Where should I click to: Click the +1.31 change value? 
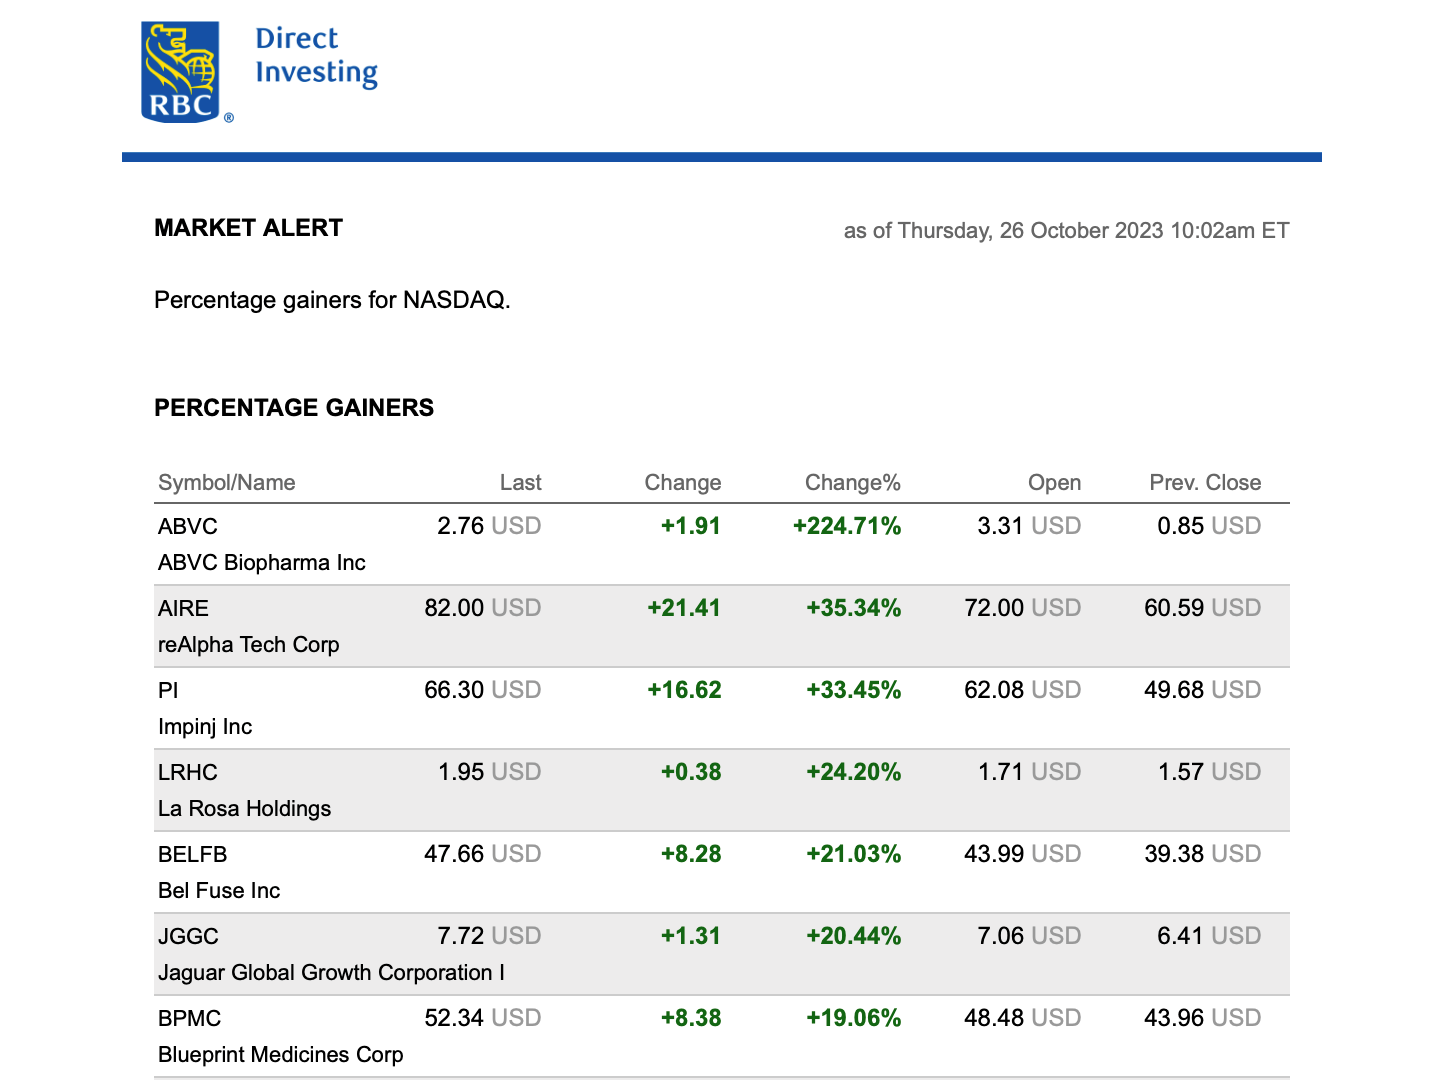691,936
